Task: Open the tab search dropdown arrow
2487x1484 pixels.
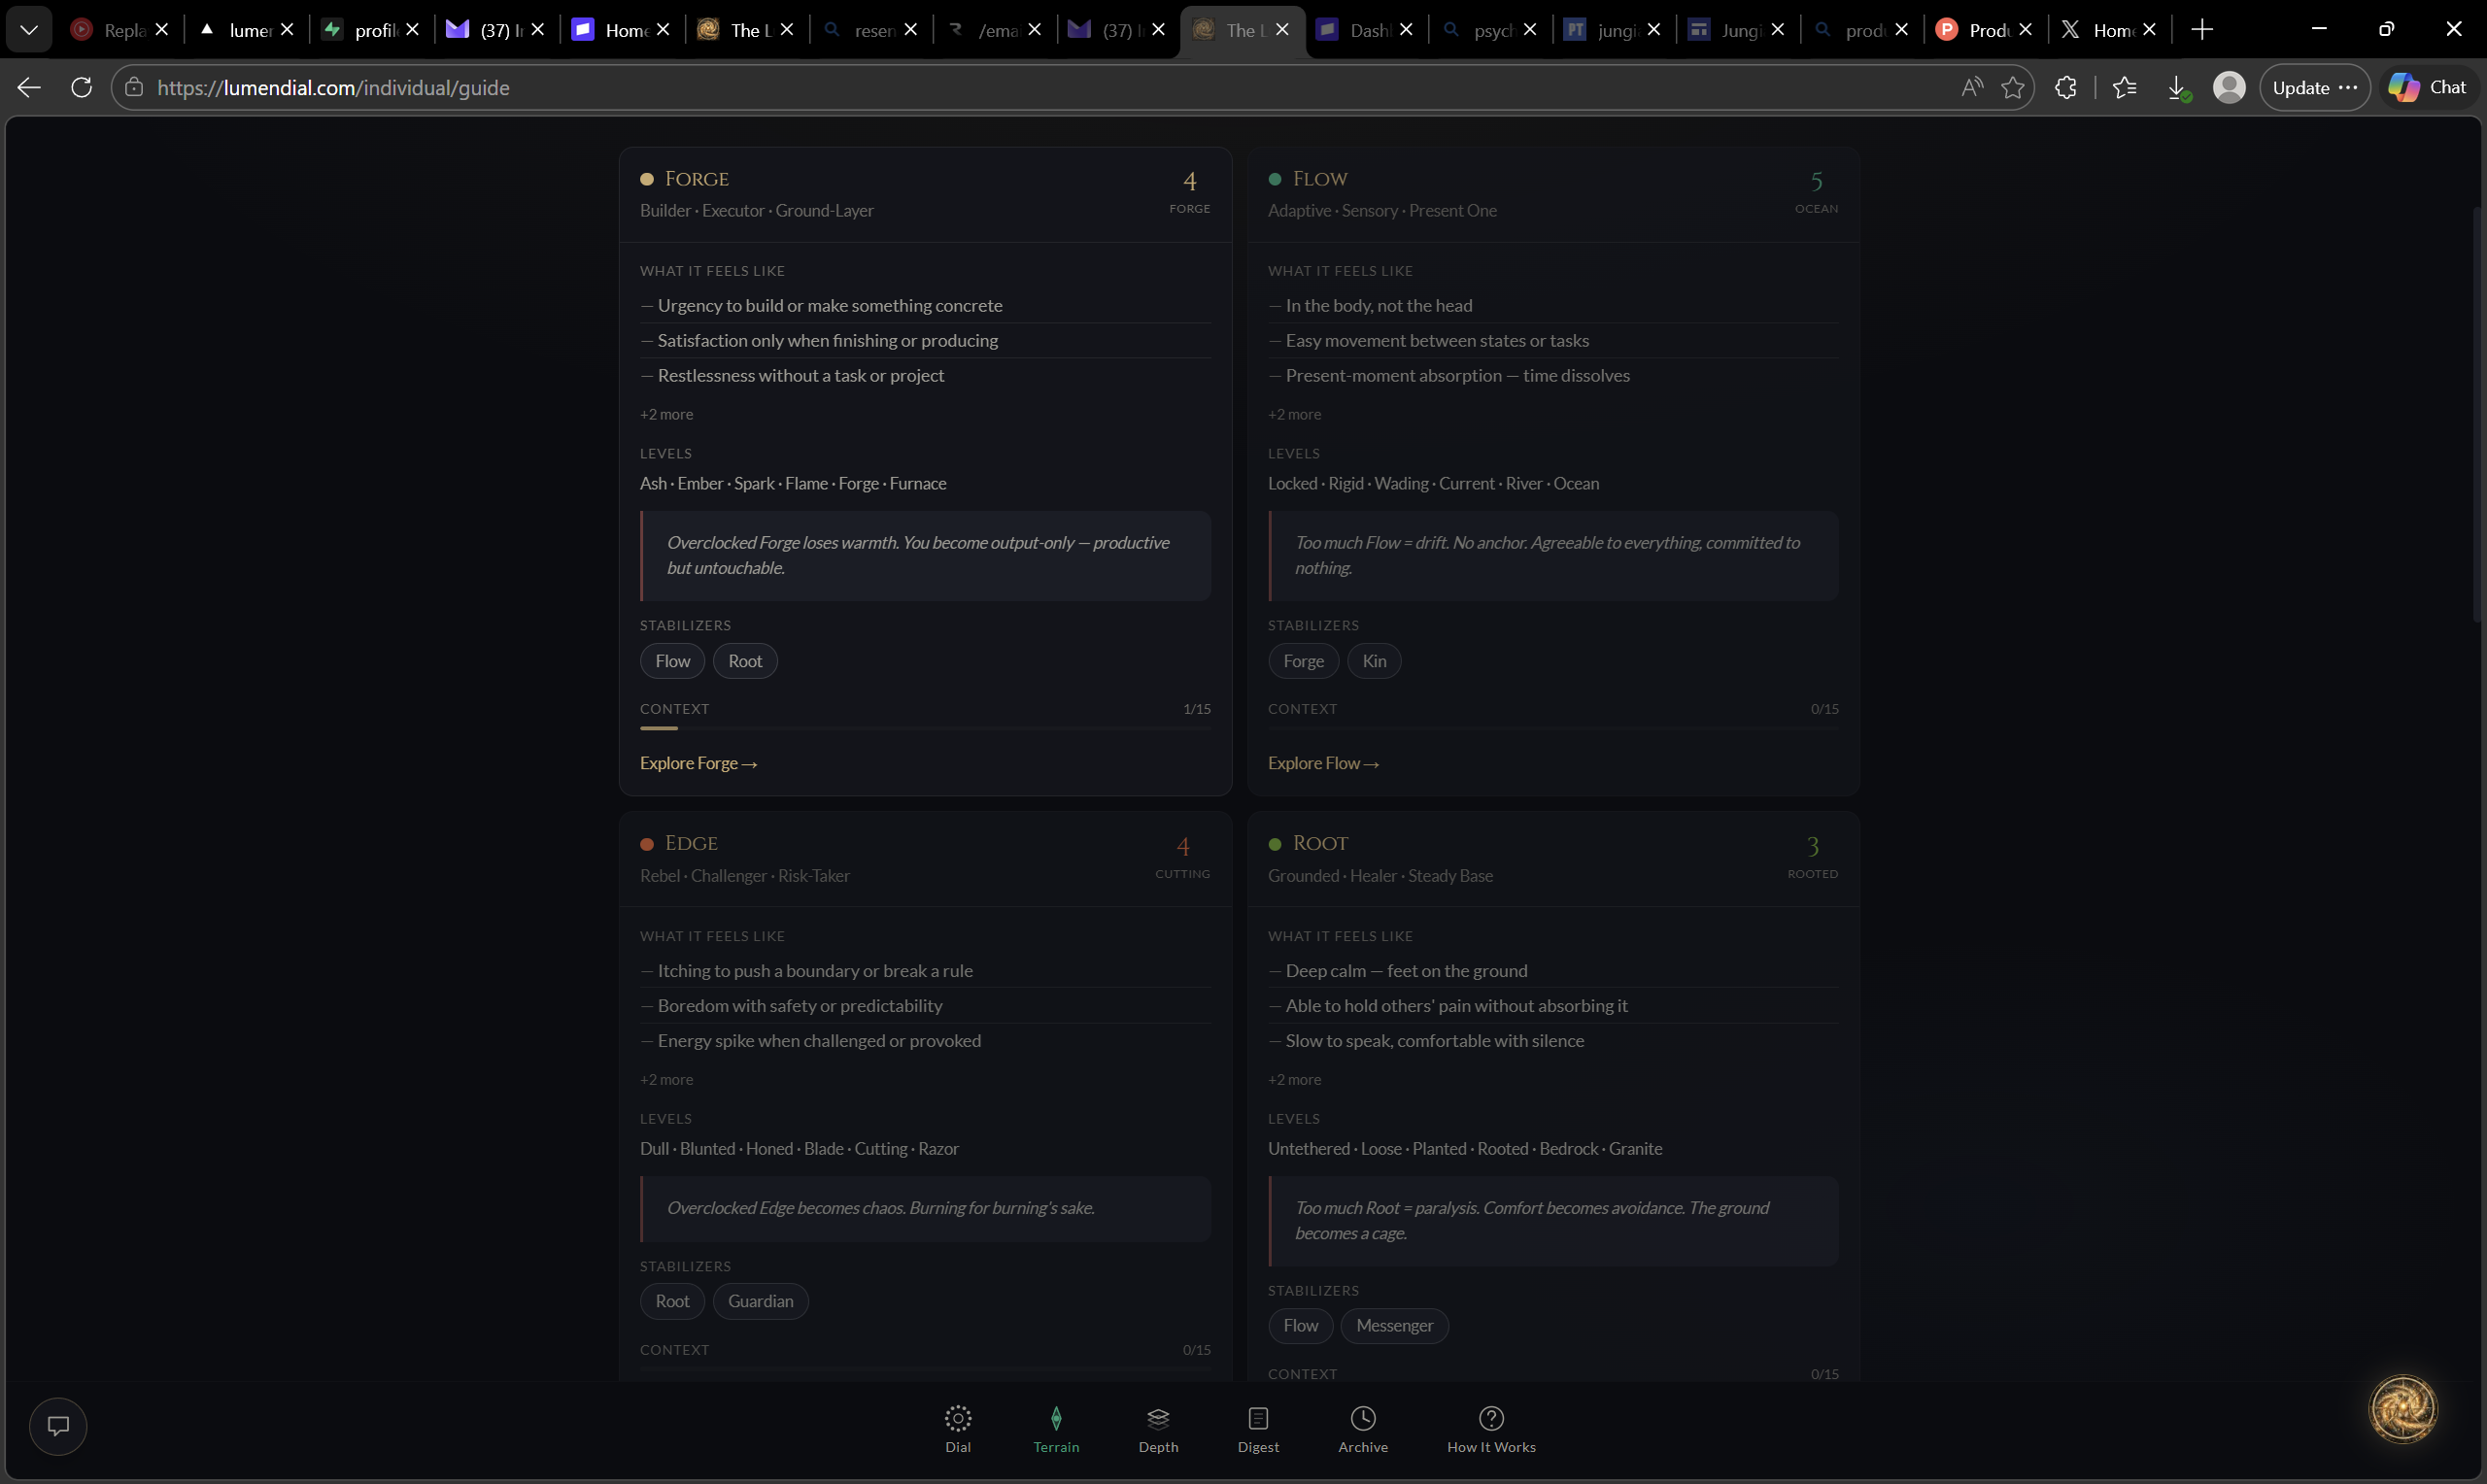Action: click(x=29, y=30)
